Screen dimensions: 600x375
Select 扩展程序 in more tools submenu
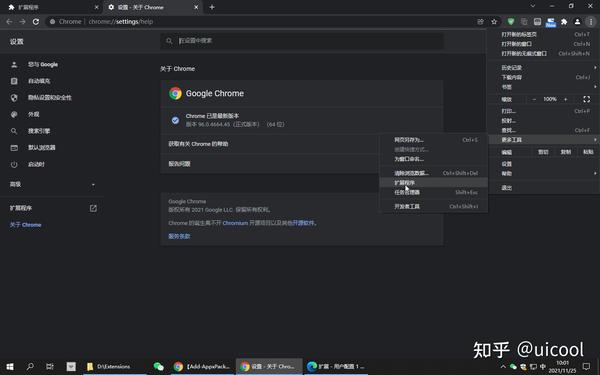point(434,183)
